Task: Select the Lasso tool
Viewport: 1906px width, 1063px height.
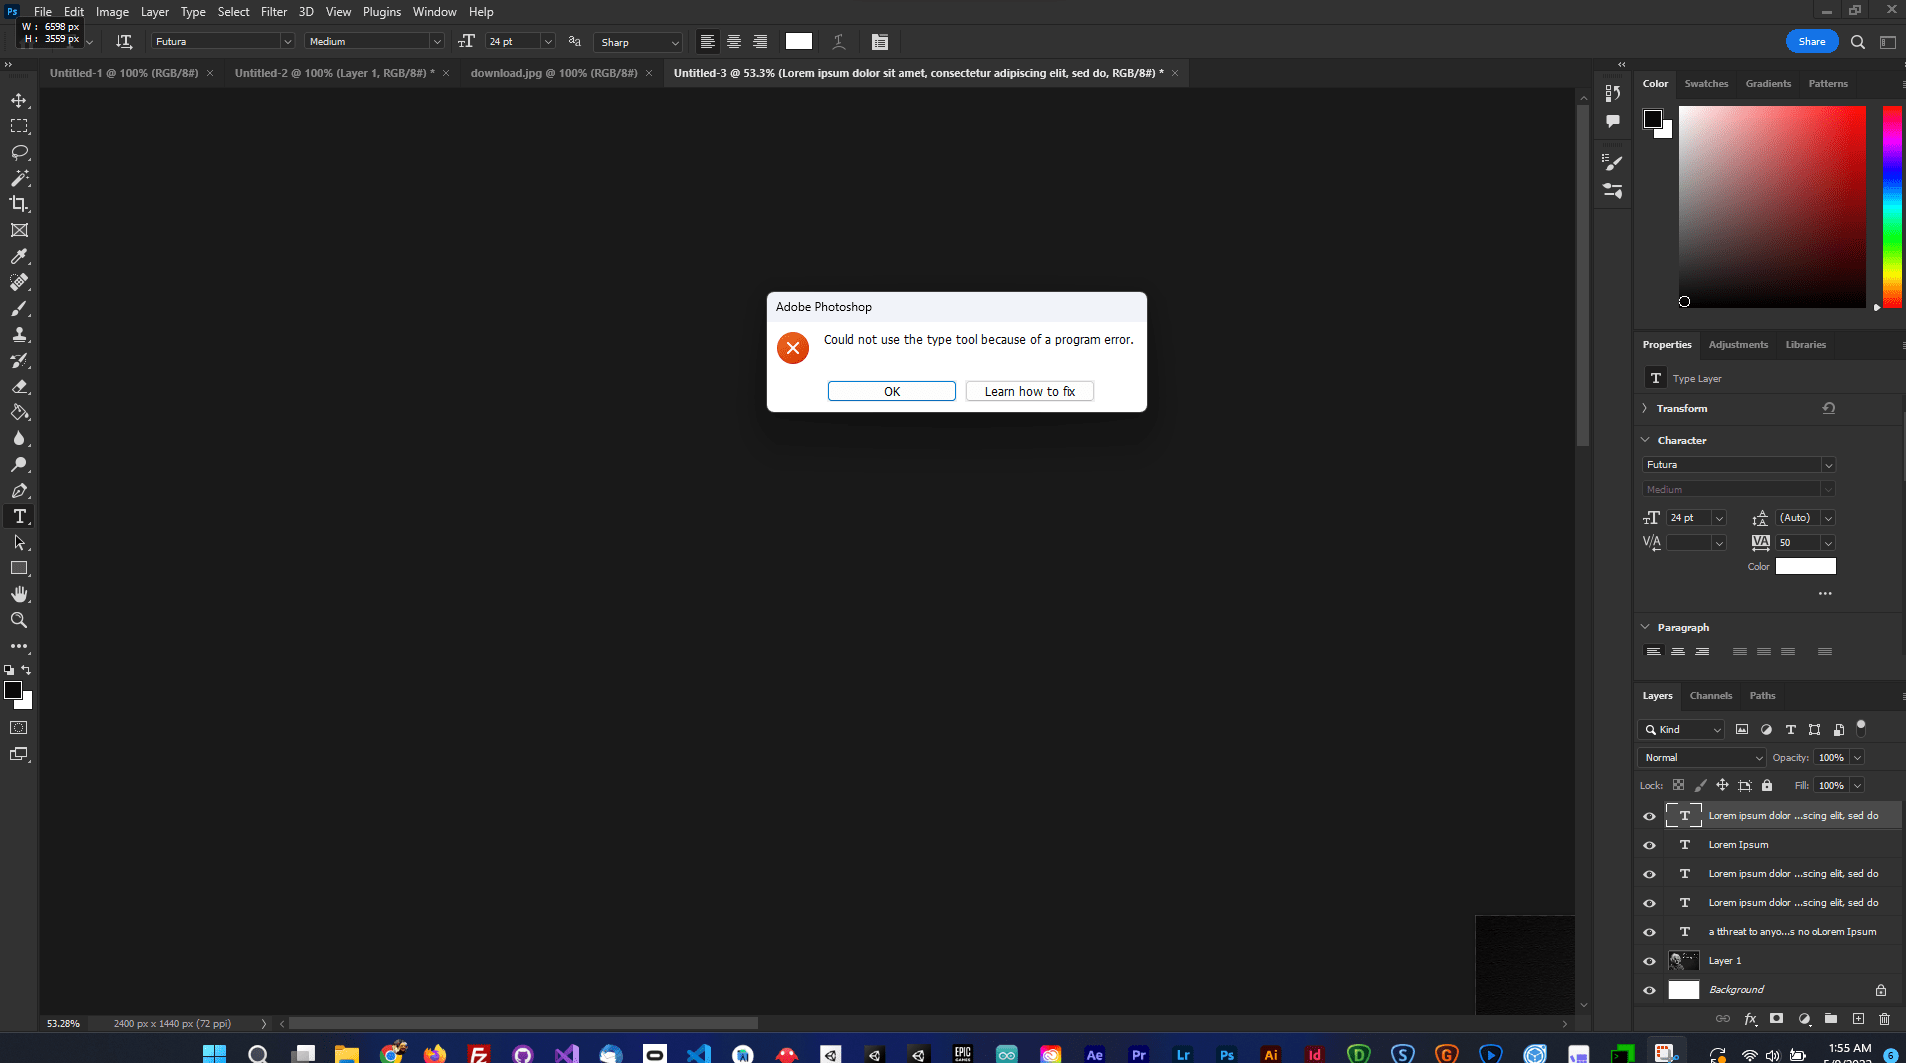Action: [x=18, y=151]
